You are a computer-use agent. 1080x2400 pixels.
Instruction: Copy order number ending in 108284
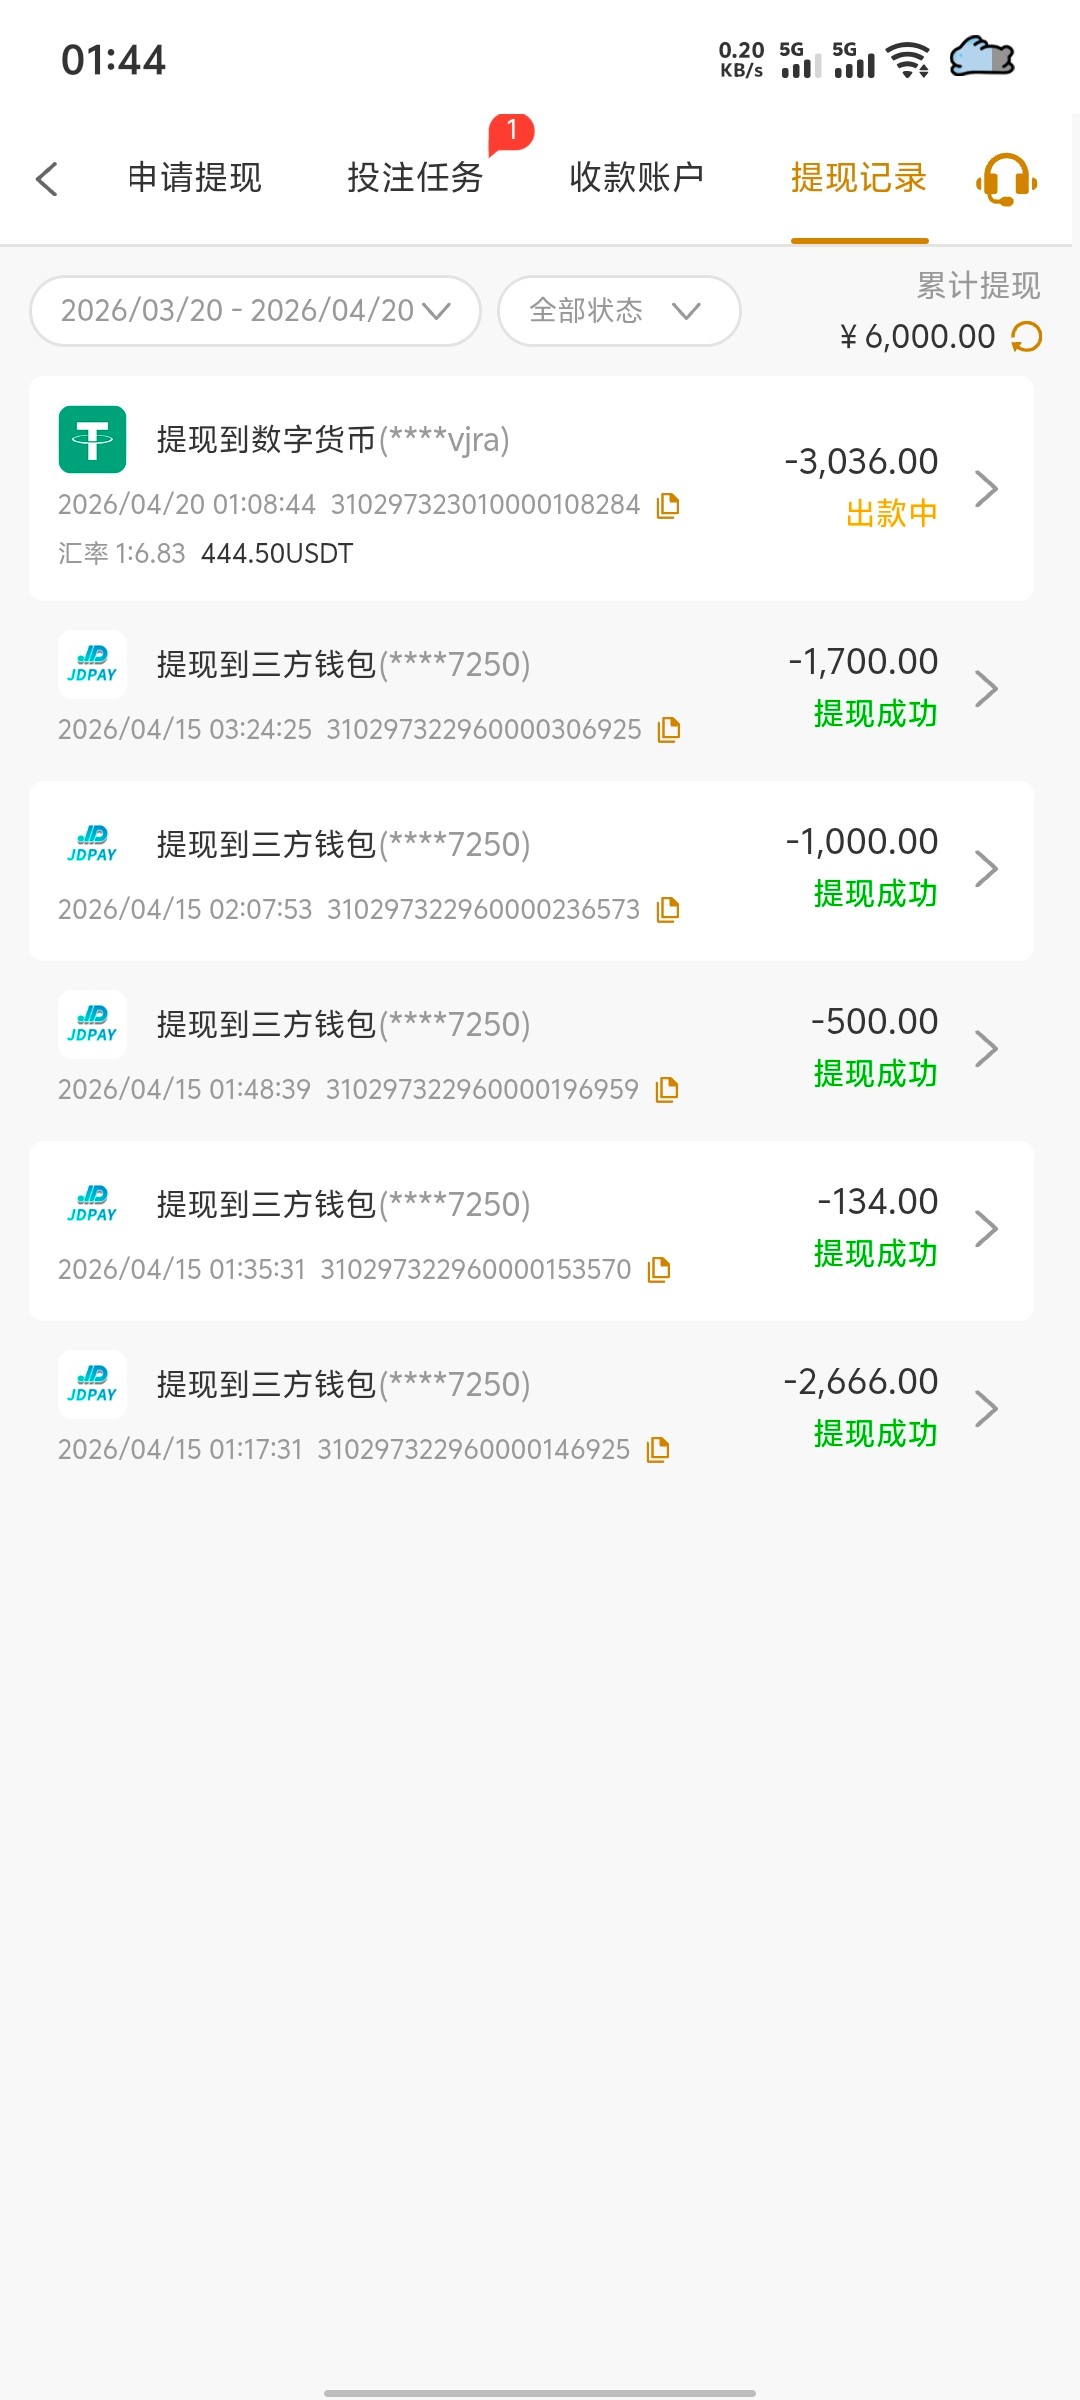[x=668, y=506]
